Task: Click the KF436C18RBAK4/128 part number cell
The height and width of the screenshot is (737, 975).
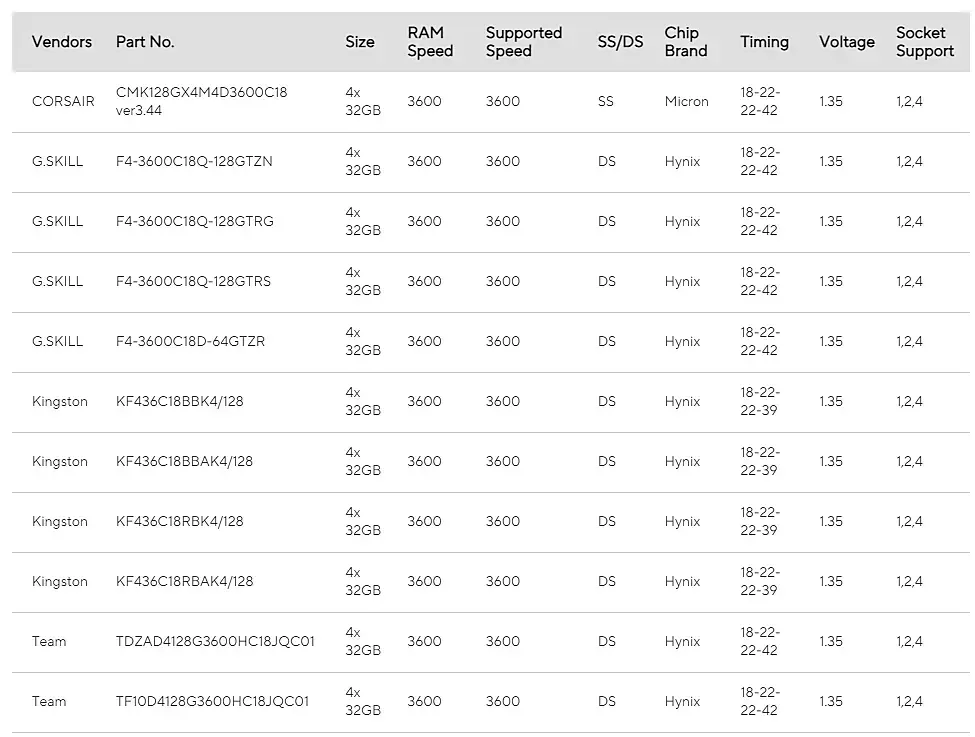Action: coord(185,581)
